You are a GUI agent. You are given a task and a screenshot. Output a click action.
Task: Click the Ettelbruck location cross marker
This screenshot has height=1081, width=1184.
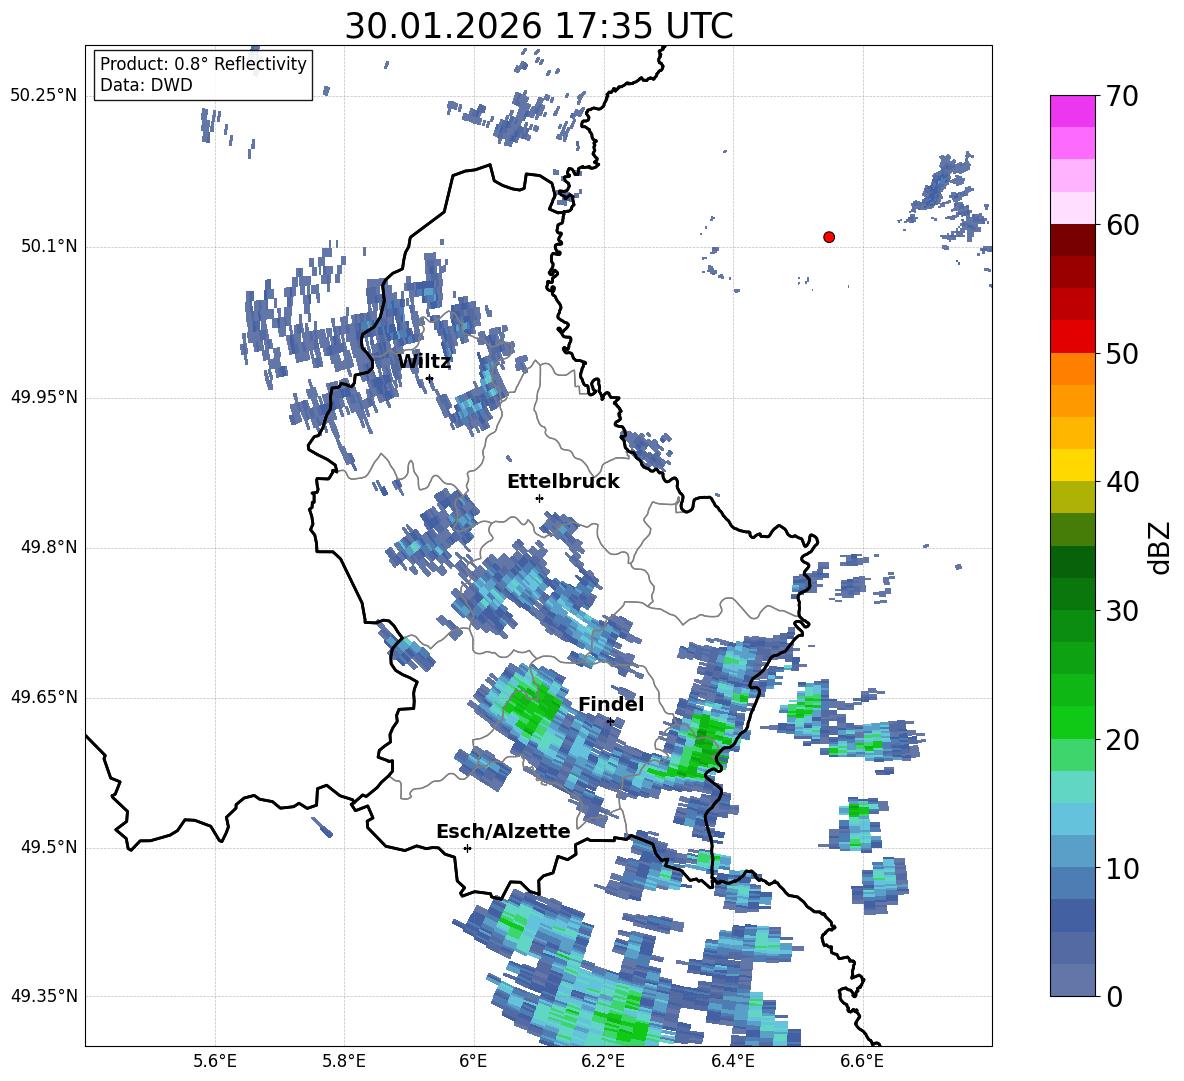coord(539,498)
